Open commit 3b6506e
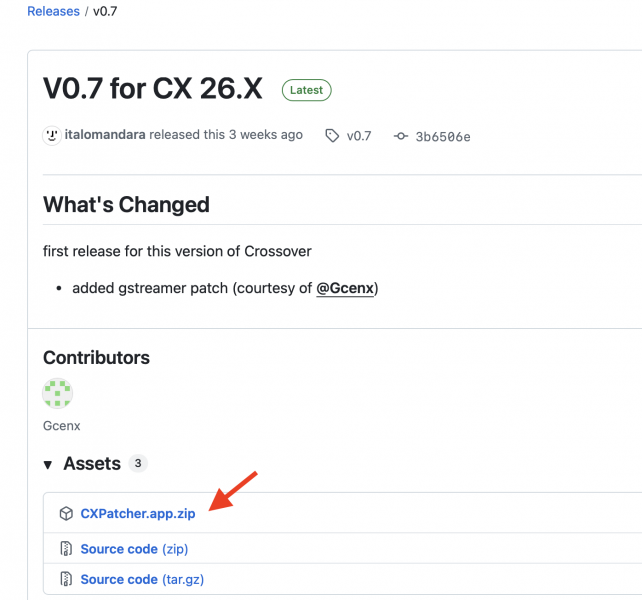 click(x=443, y=136)
